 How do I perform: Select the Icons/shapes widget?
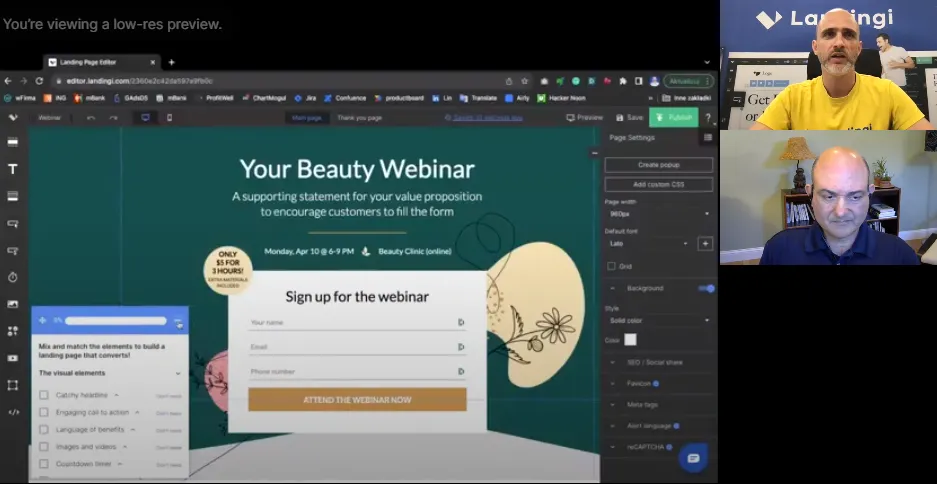click(13, 331)
